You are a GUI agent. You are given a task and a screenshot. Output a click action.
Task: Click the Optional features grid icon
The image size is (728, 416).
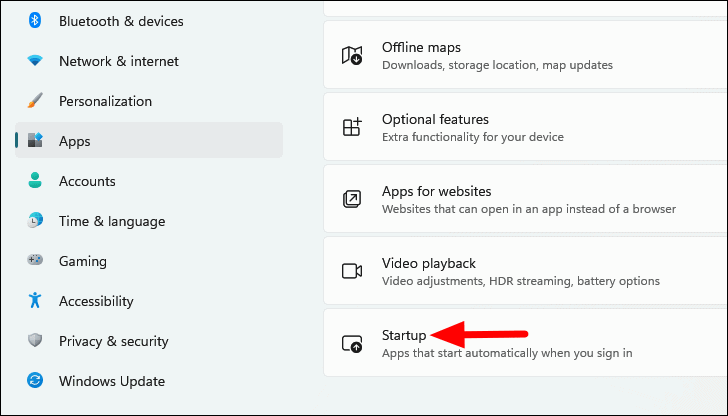pos(352,127)
